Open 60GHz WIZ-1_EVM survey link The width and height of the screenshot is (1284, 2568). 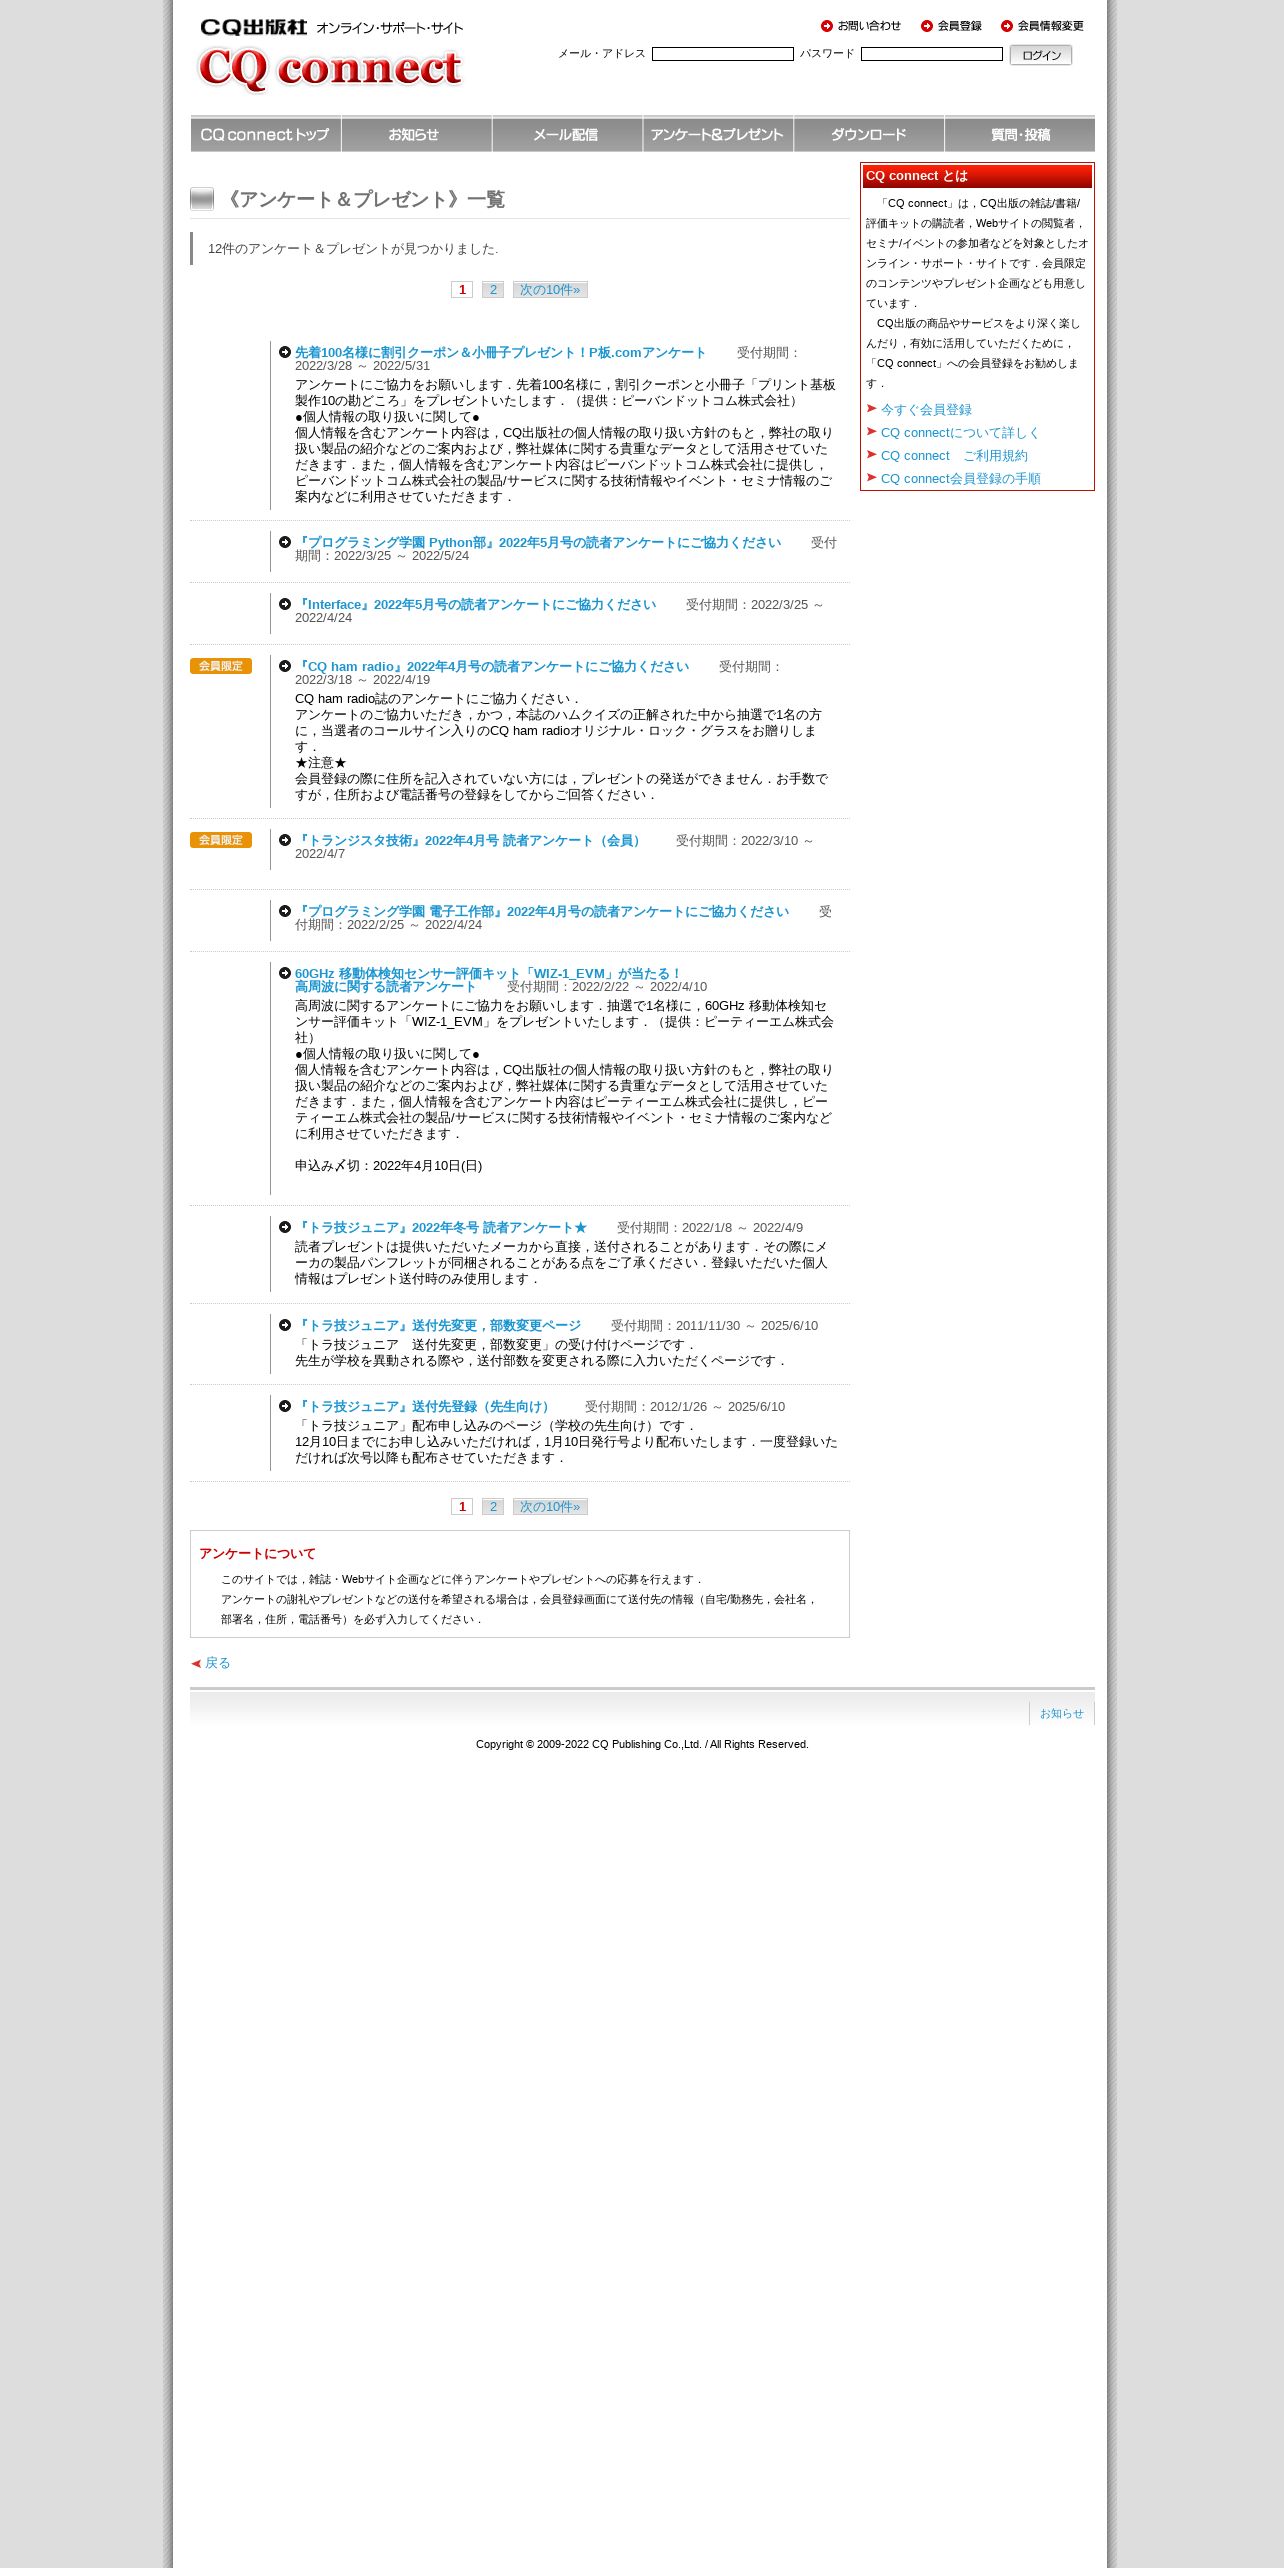tap(488, 980)
